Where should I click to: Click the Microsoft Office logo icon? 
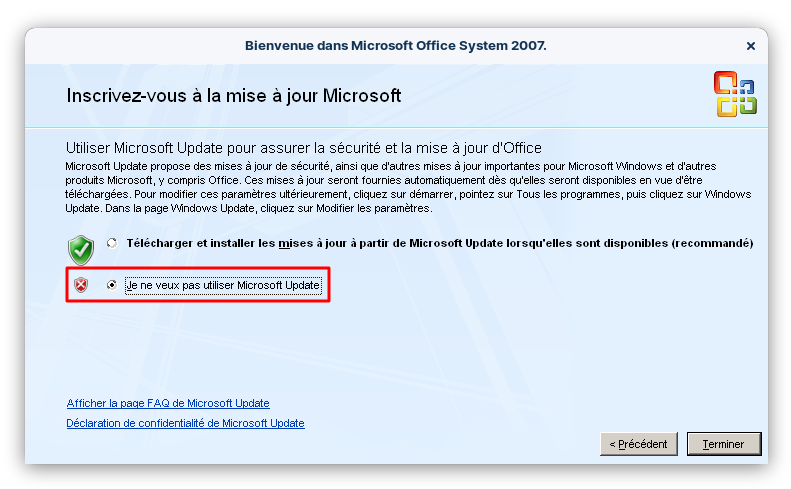tap(735, 94)
